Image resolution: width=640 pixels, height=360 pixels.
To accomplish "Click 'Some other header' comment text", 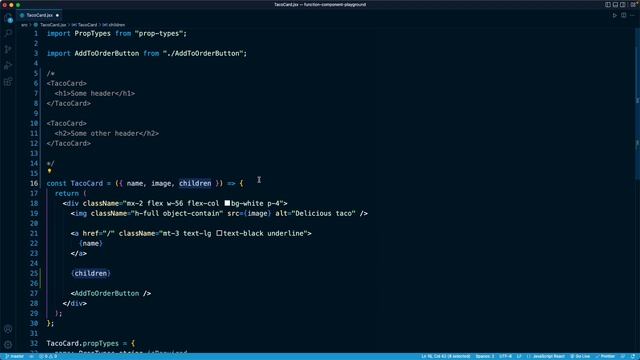I will click(x=104, y=133).
